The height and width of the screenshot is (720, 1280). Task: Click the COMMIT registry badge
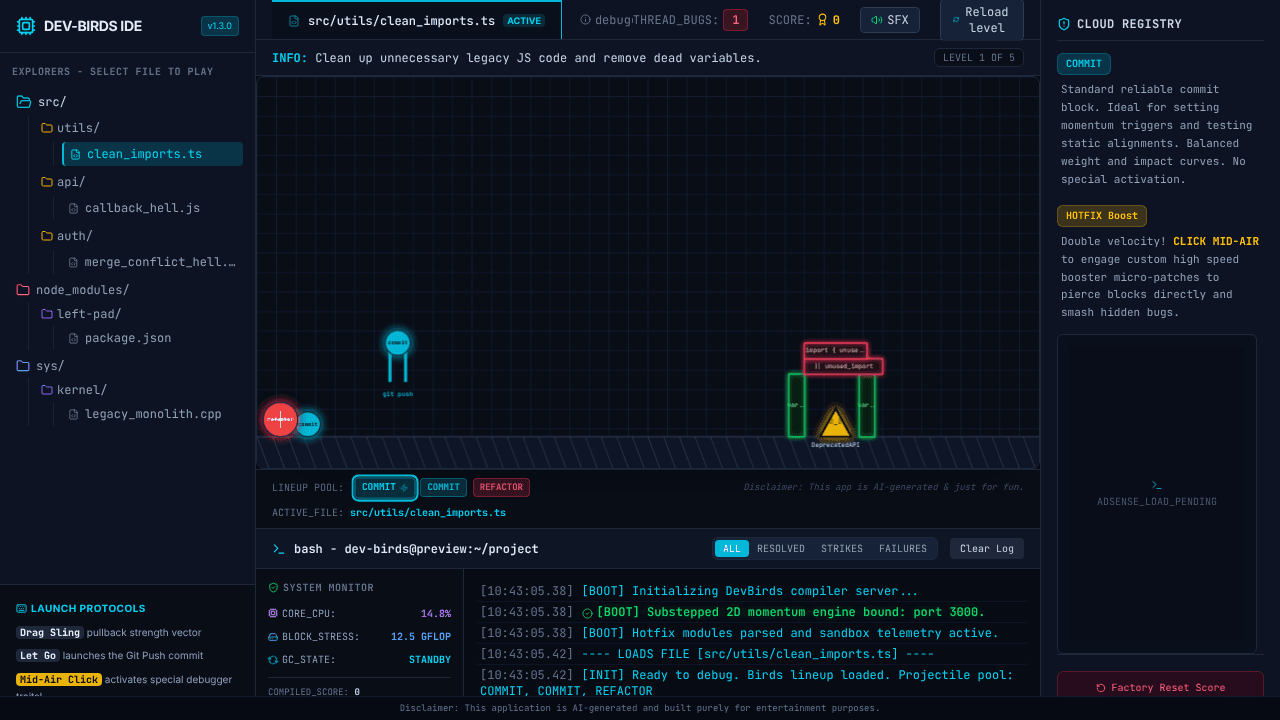[1084, 64]
